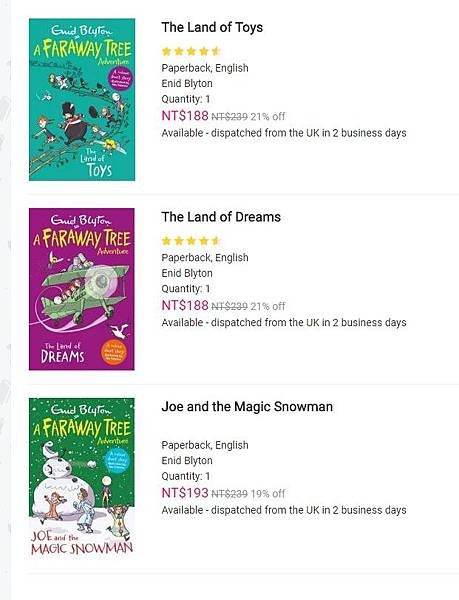Click NT$188 price for The Land of Toys
Screen dimensions: 459x600
(x=185, y=116)
